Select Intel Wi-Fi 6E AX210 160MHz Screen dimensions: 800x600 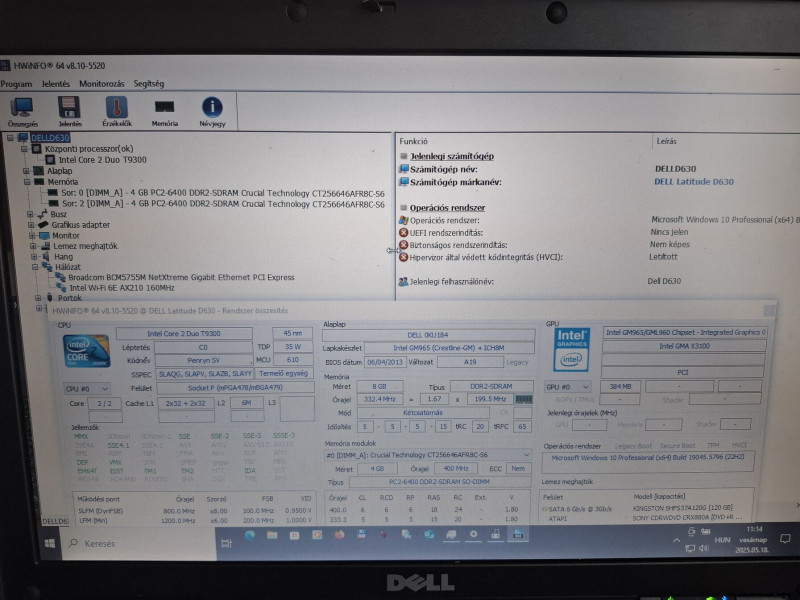122,288
